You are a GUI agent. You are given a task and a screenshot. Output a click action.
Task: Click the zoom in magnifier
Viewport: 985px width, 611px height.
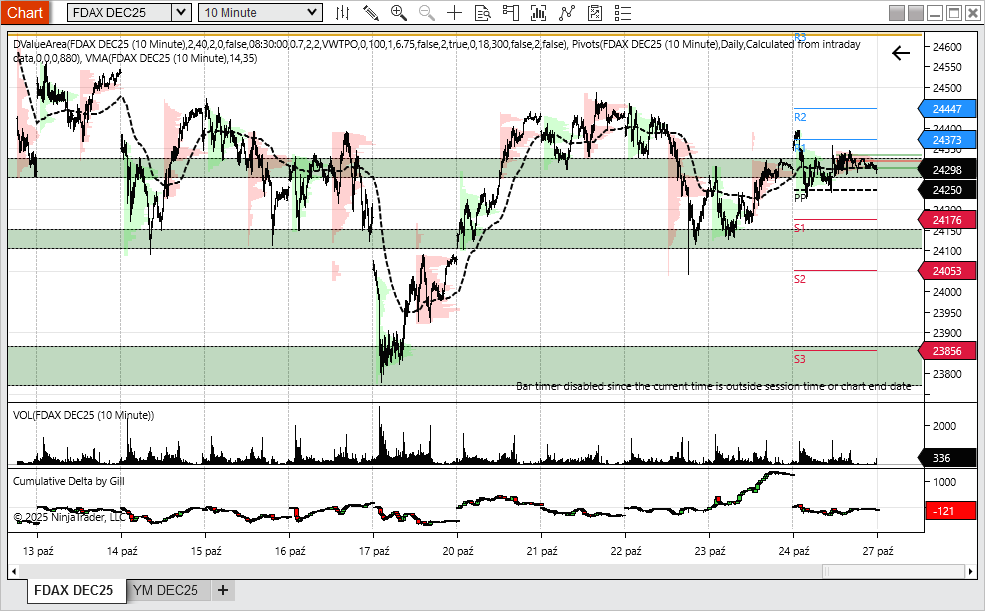[x=398, y=13]
